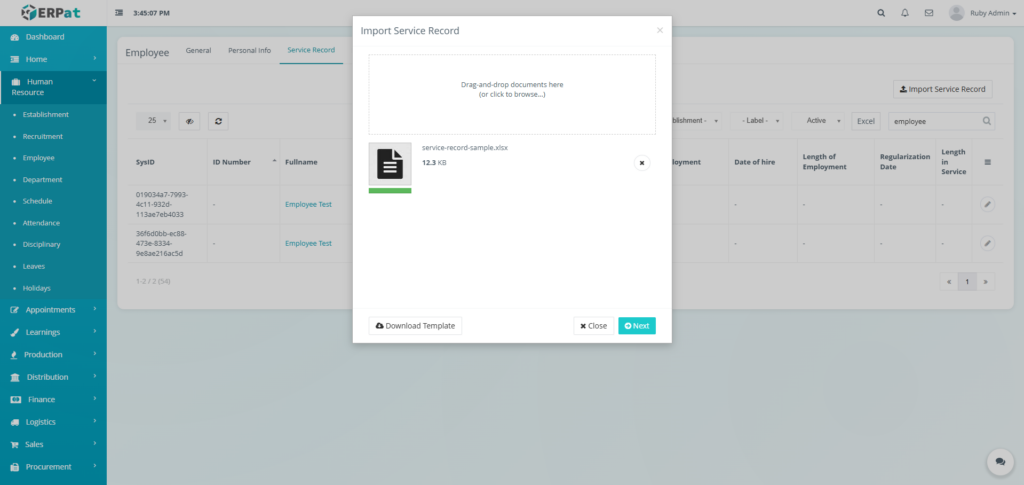Expand the Appointments sidebar menu
The image size is (1024, 485).
point(53,310)
